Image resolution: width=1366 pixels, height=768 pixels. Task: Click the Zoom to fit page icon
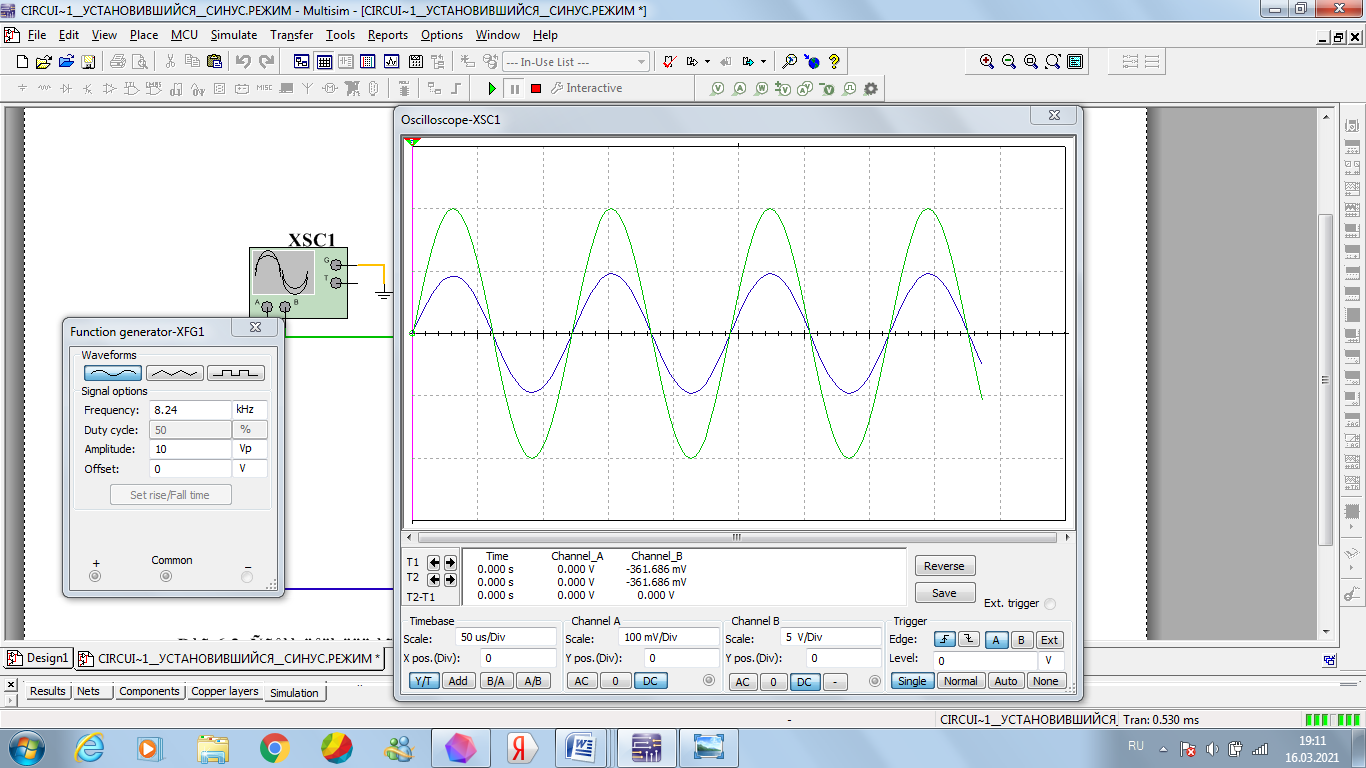[x=1053, y=62]
